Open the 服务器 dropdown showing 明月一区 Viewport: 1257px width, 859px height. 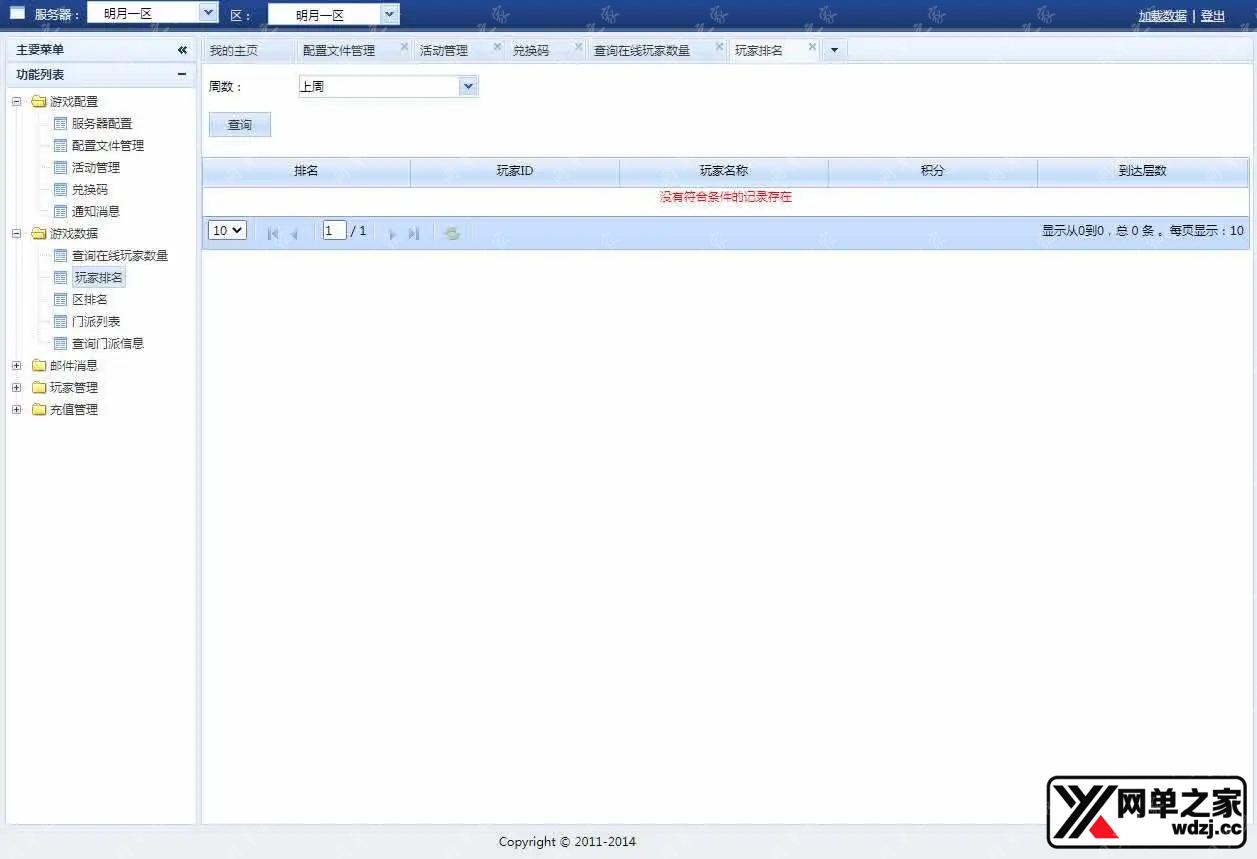pyautogui.click(x=208, y=13)
